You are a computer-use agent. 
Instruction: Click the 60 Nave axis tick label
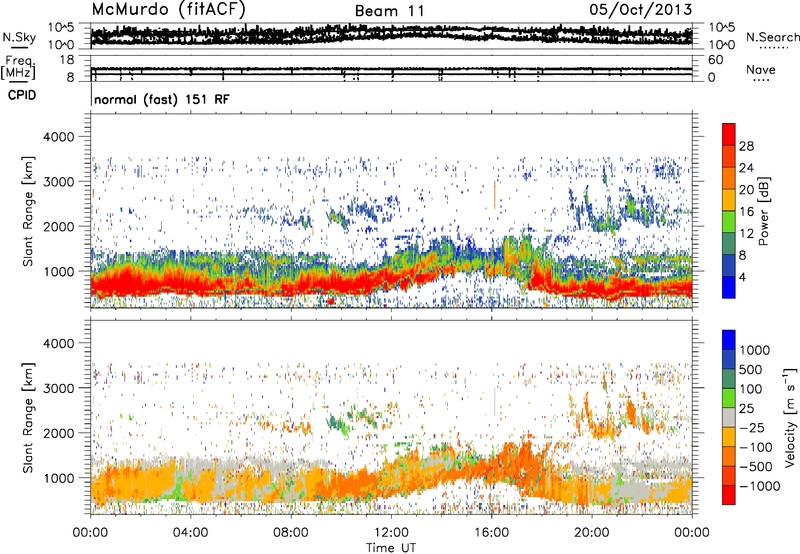[715, 60]
